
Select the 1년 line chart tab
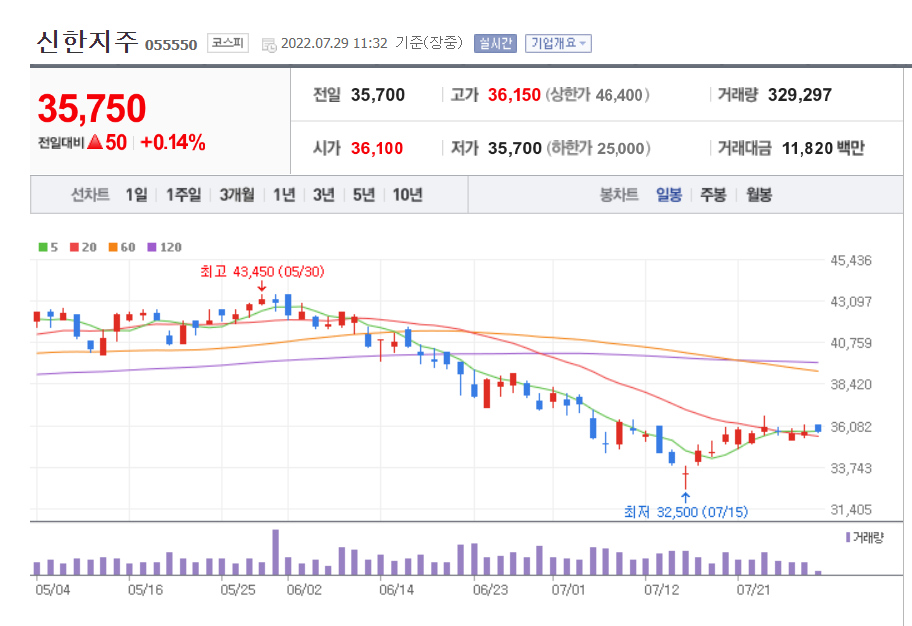[284, 195]
